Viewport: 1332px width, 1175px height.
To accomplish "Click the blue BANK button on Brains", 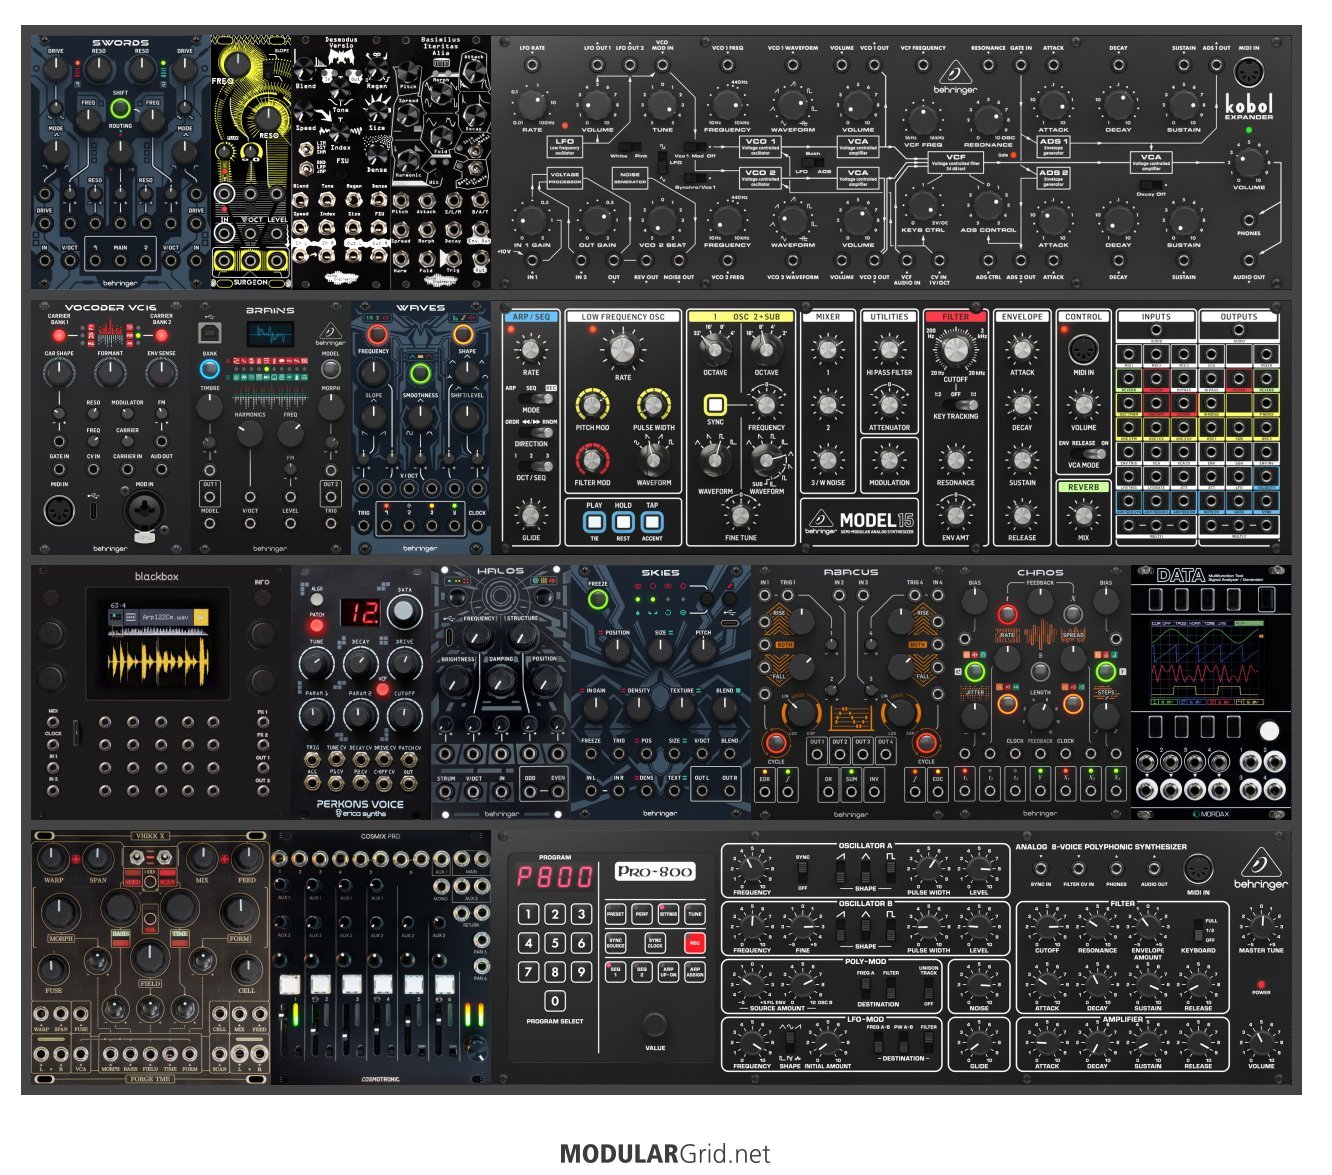I will [210, 369].
